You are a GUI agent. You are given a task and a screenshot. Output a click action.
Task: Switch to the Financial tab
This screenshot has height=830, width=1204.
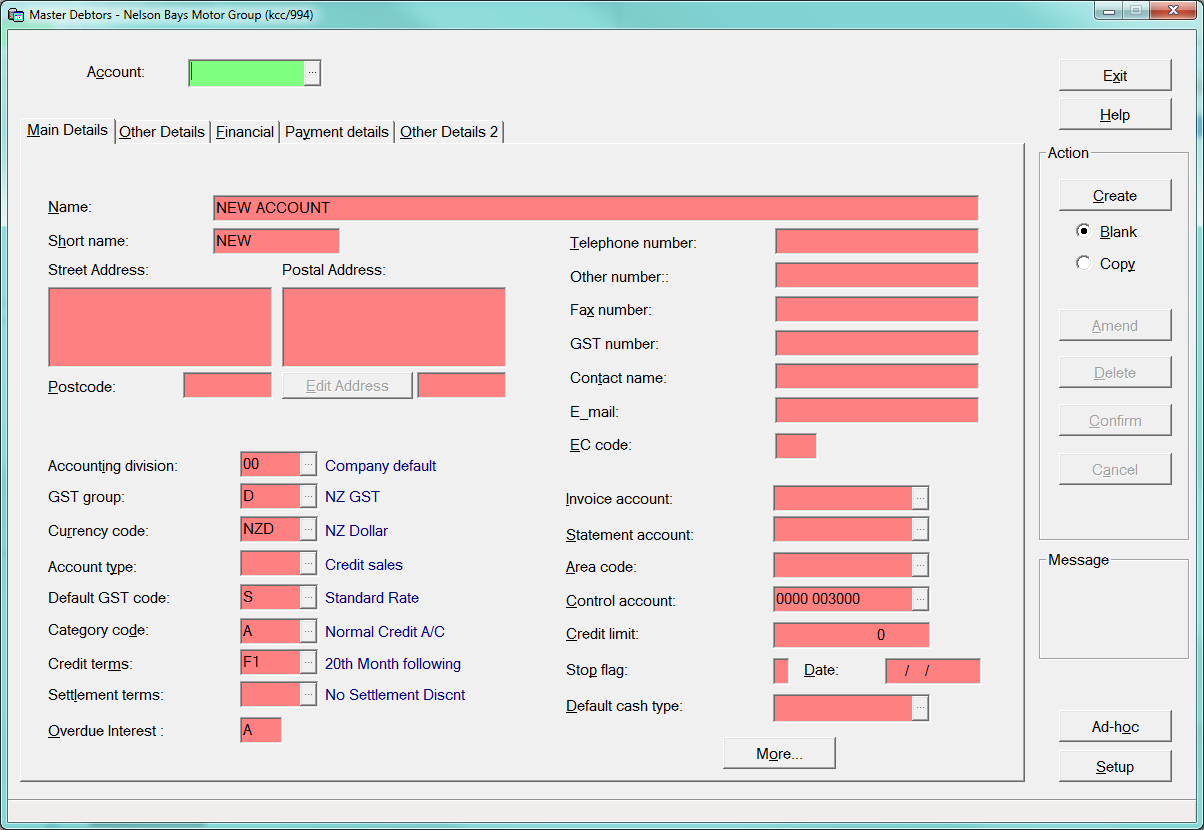point(245,132)
